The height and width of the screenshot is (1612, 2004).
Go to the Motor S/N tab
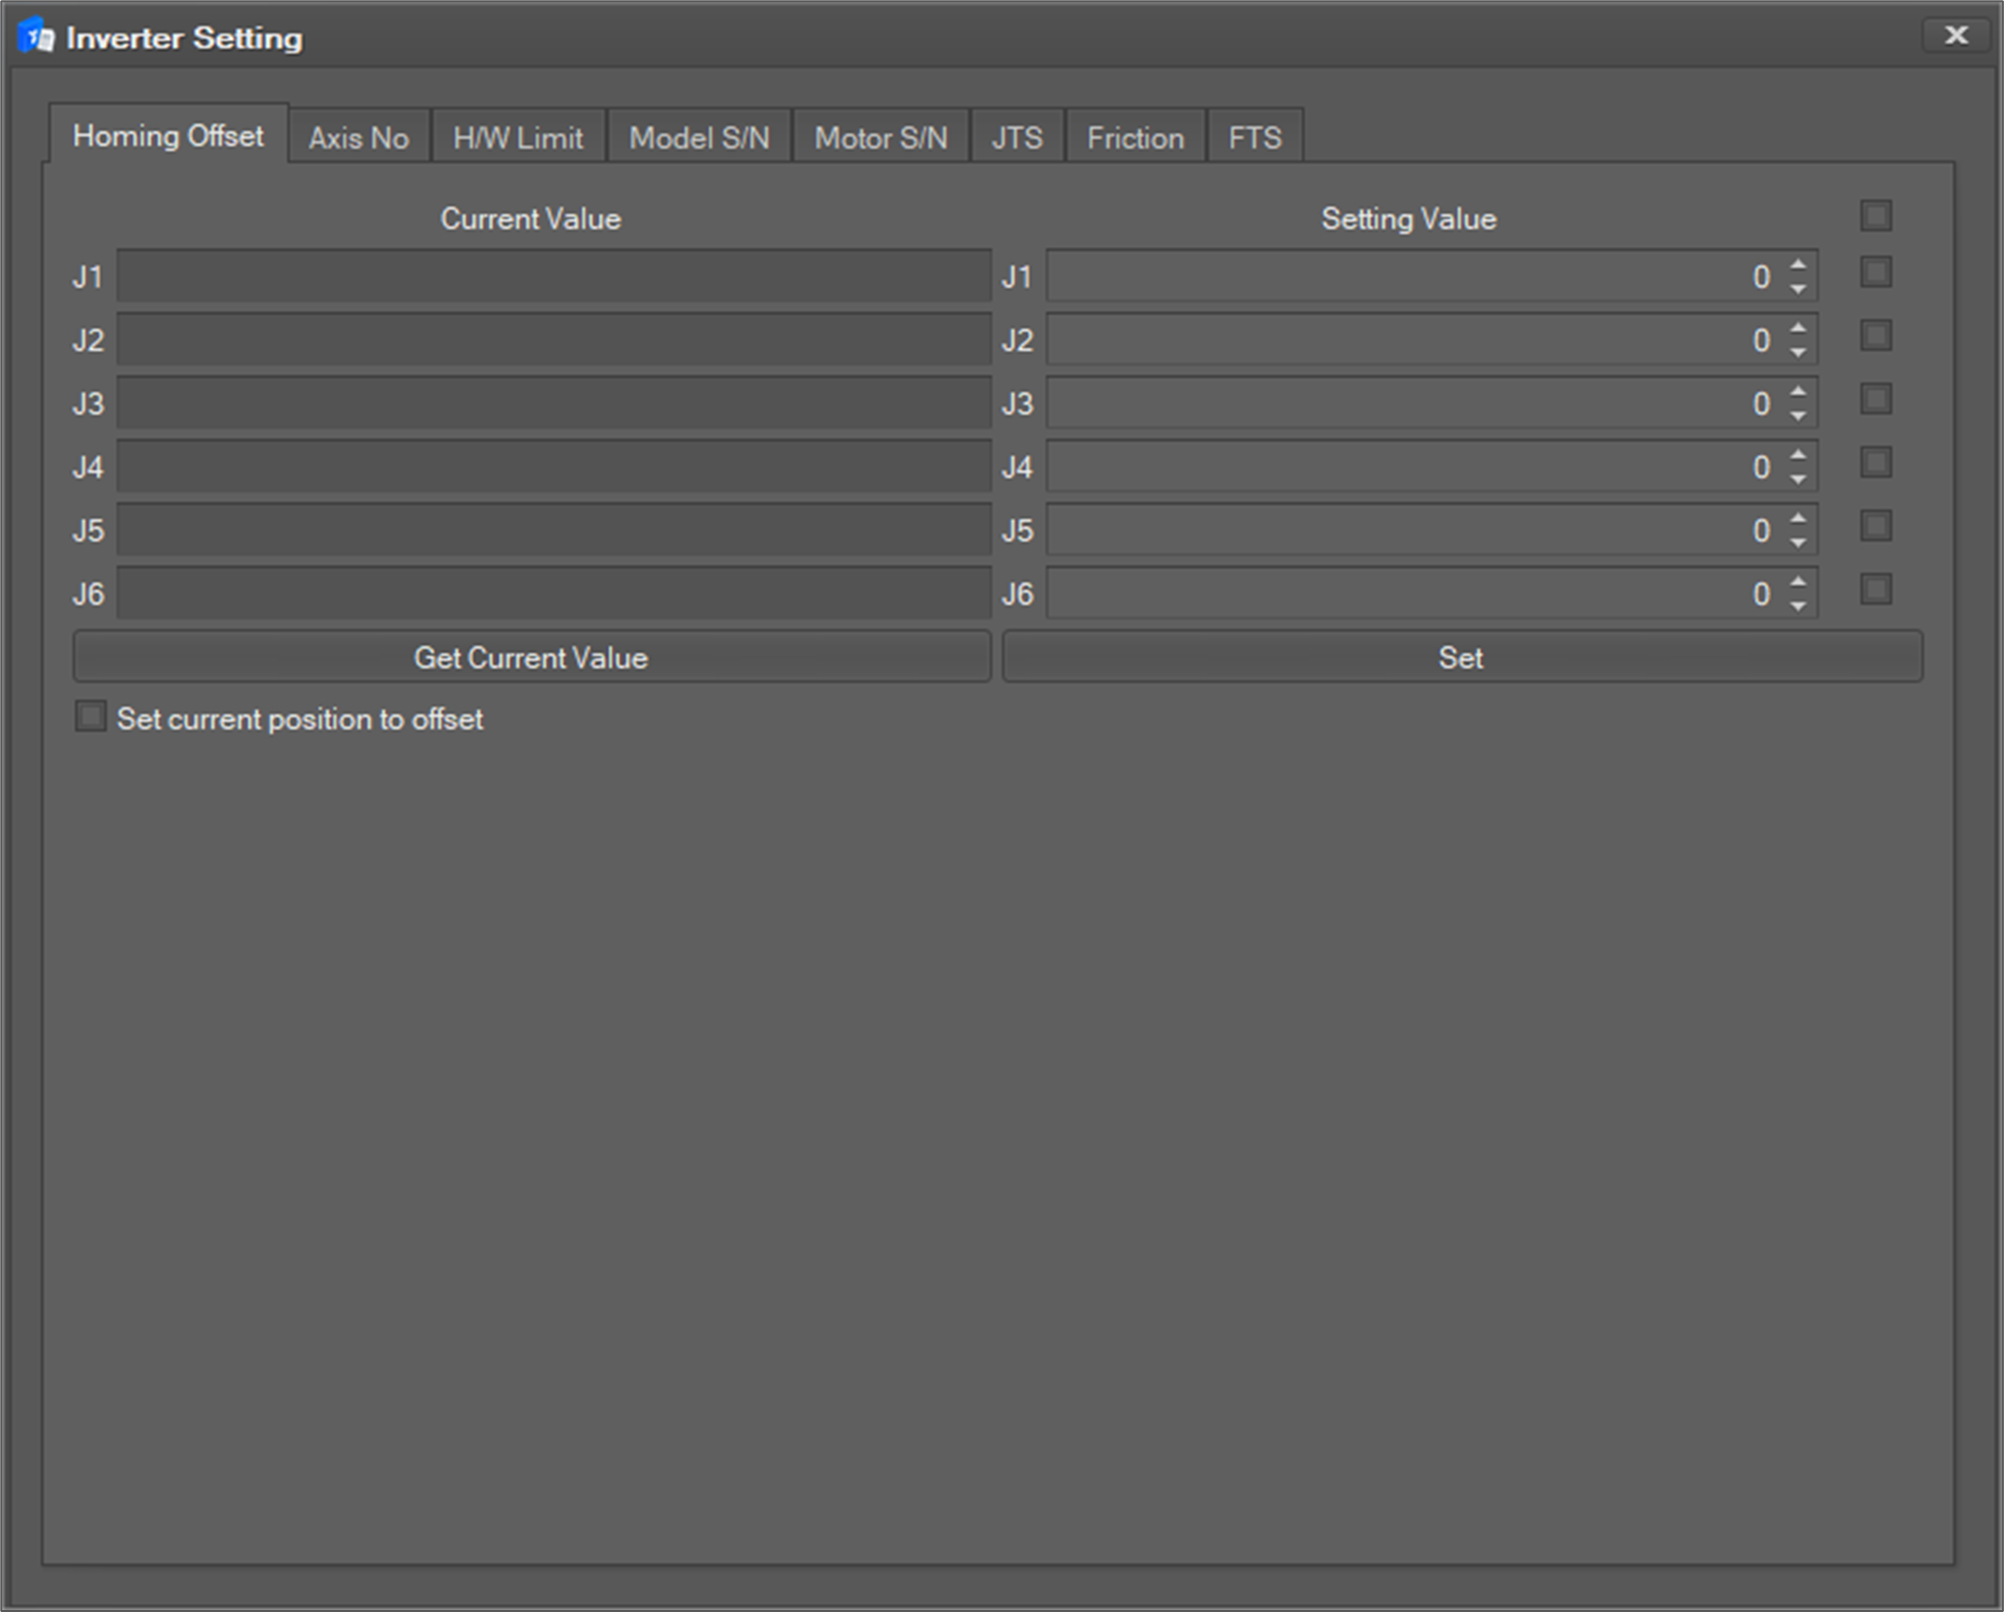[880, 138]
